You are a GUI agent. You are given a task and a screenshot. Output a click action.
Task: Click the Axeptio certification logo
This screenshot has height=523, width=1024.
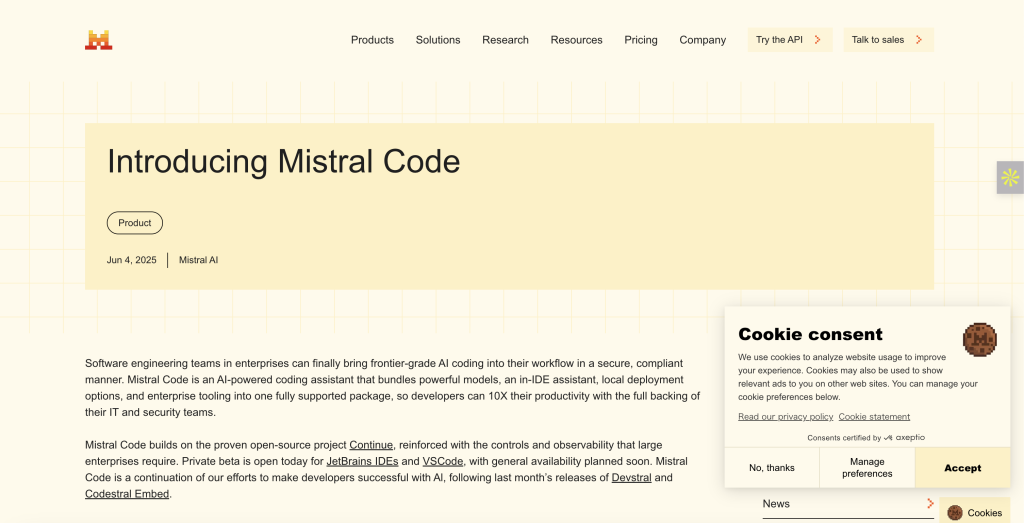click(905, 438)
